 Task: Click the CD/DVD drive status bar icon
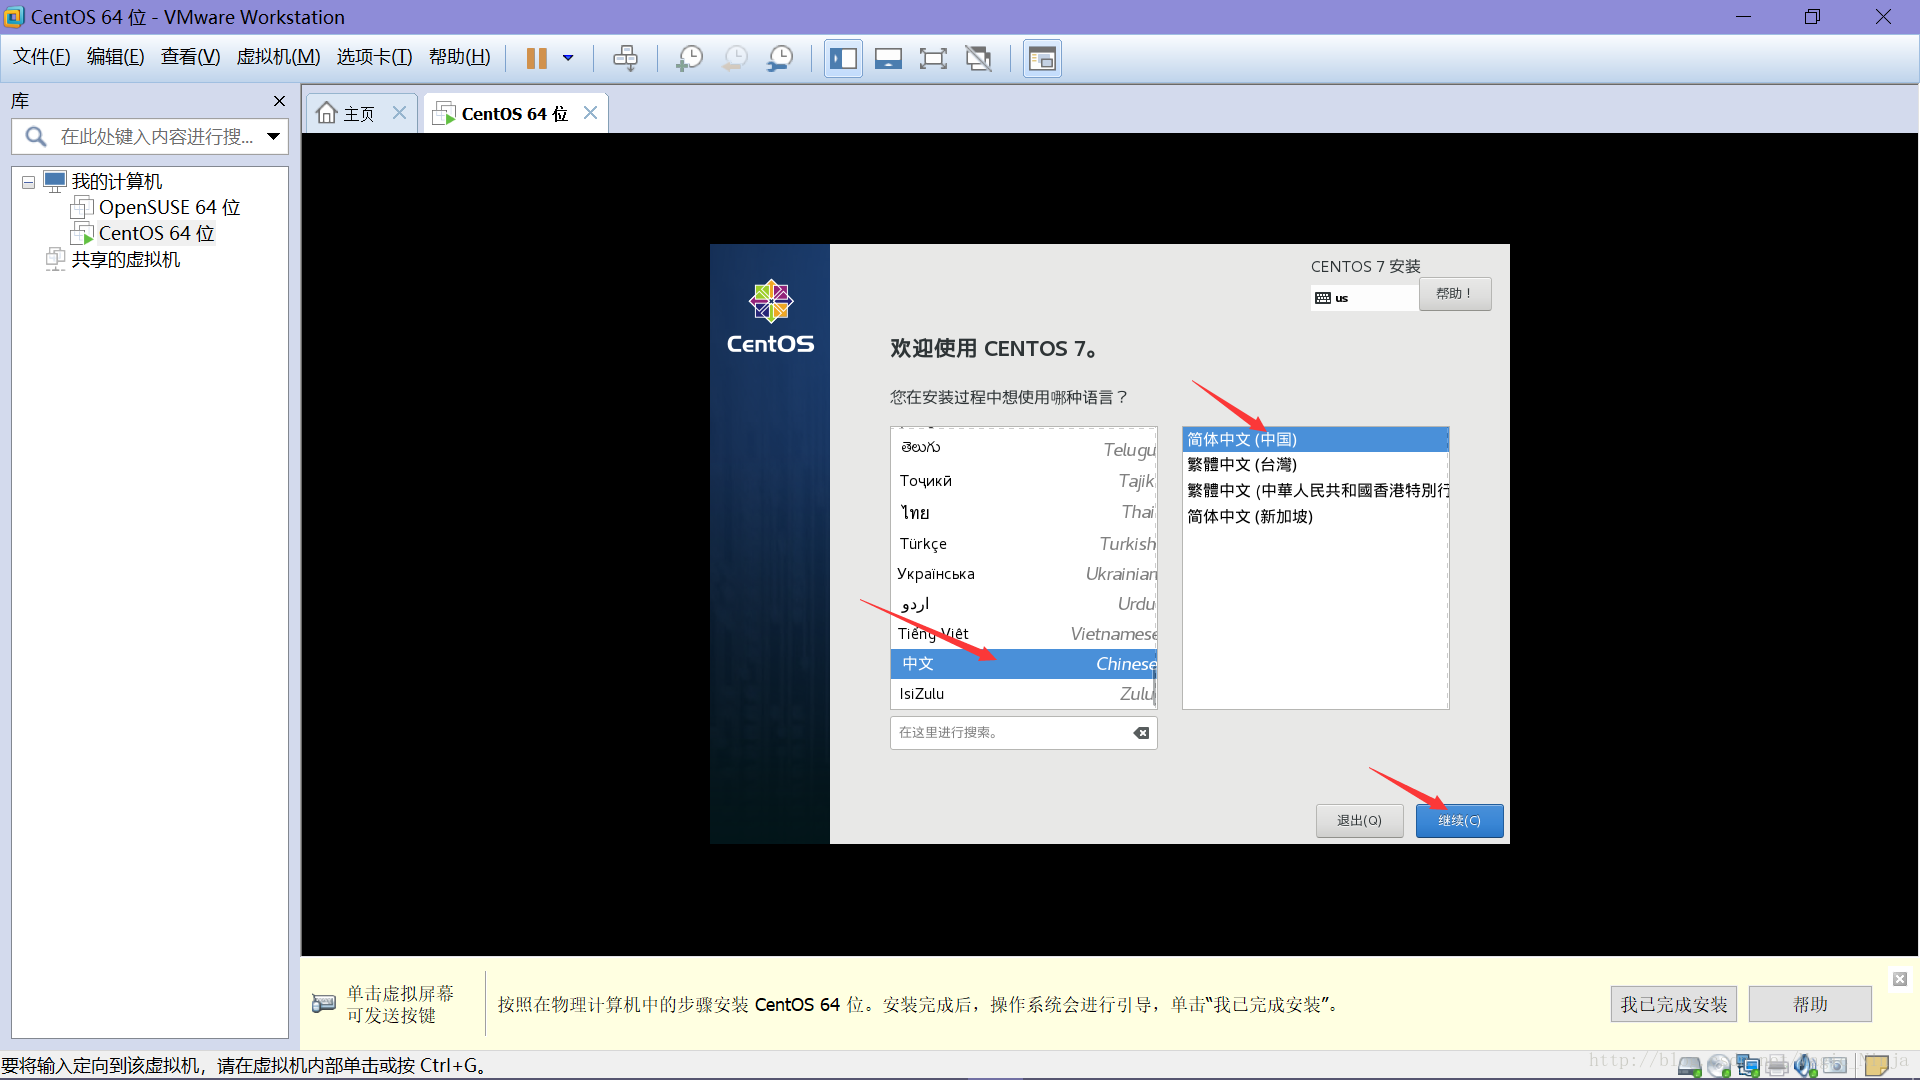click(1719, 1066)
